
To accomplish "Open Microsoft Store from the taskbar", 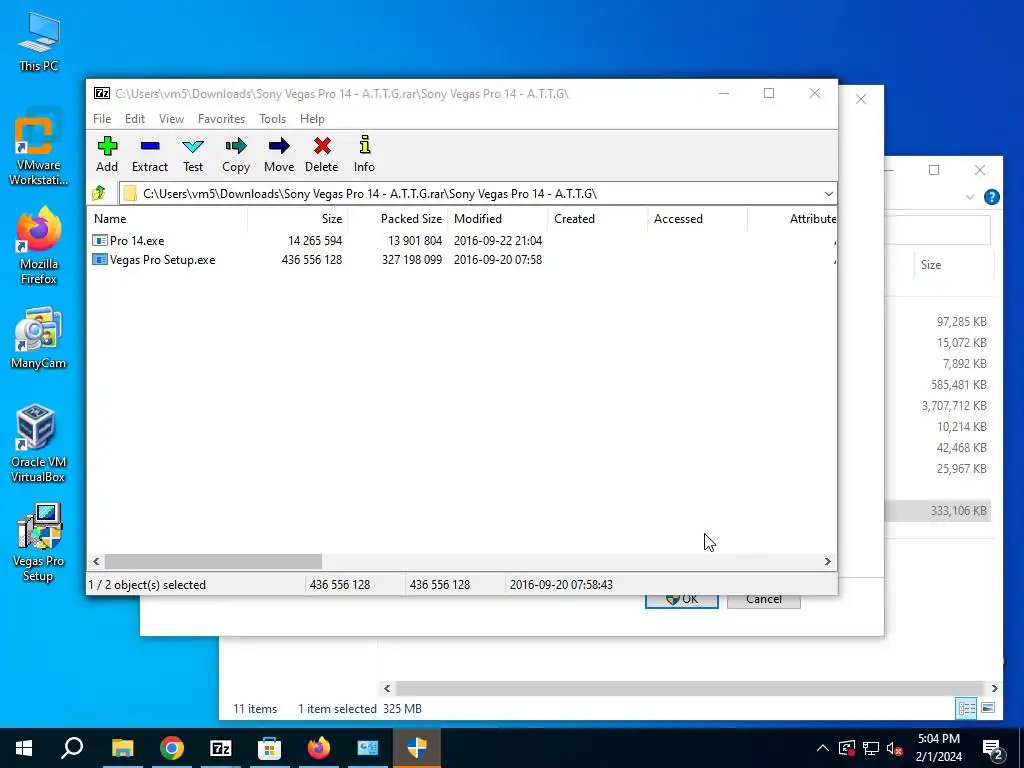I will pyautogui.click(x=269, y=748).
